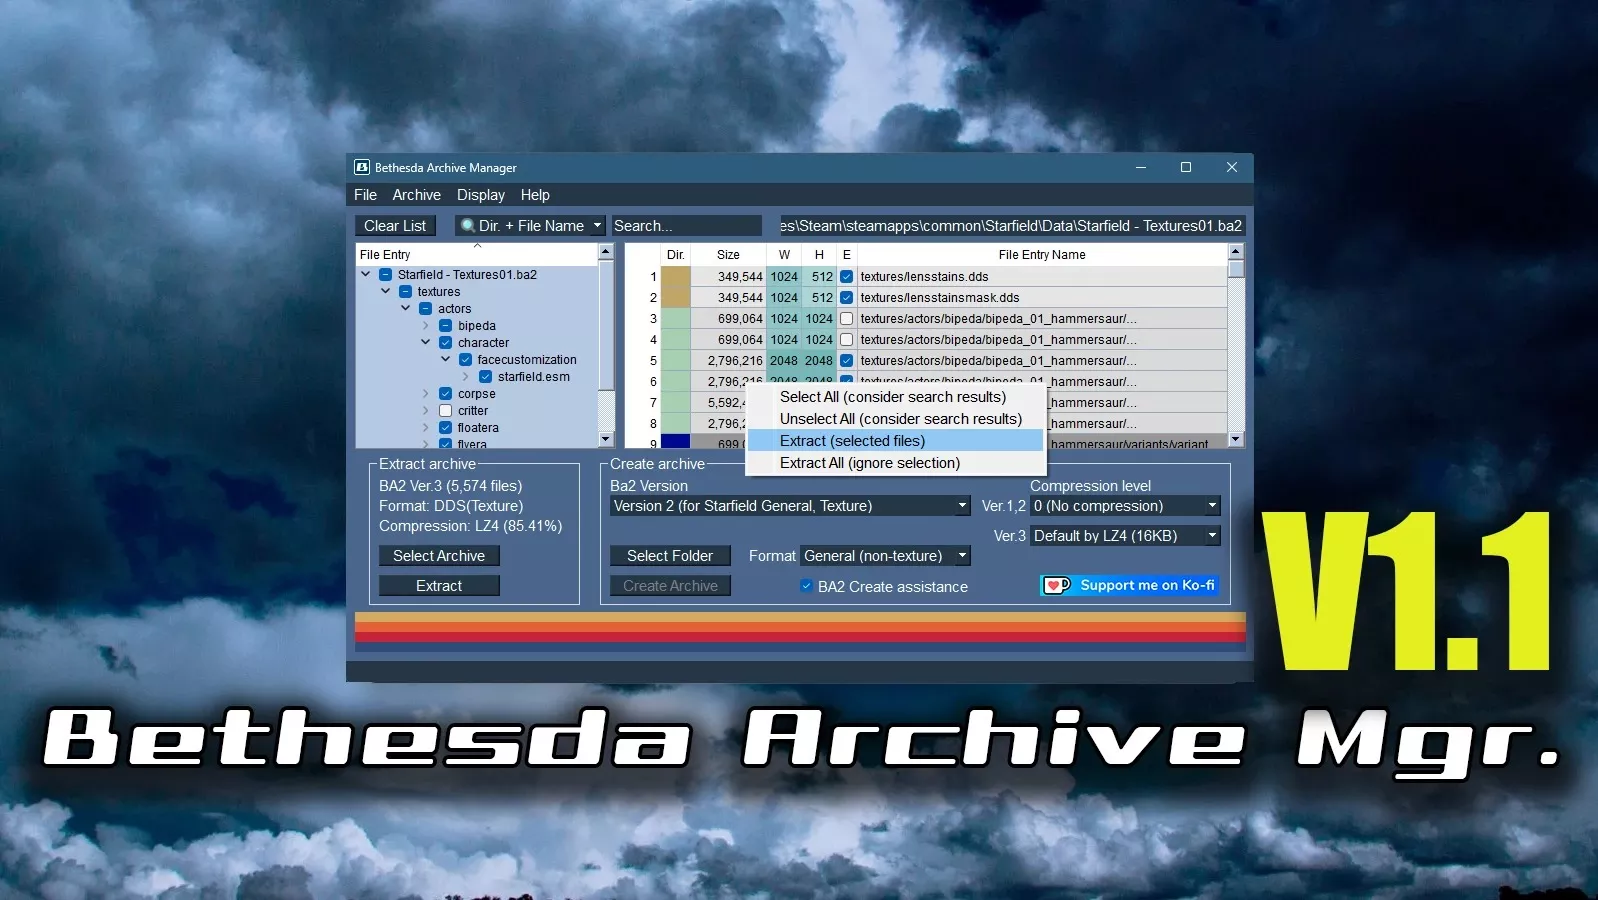Viewport: 1598px width, 900px height.
Task: Click the file table vertical scrollbar thumb
Action: pos(1236,269)
